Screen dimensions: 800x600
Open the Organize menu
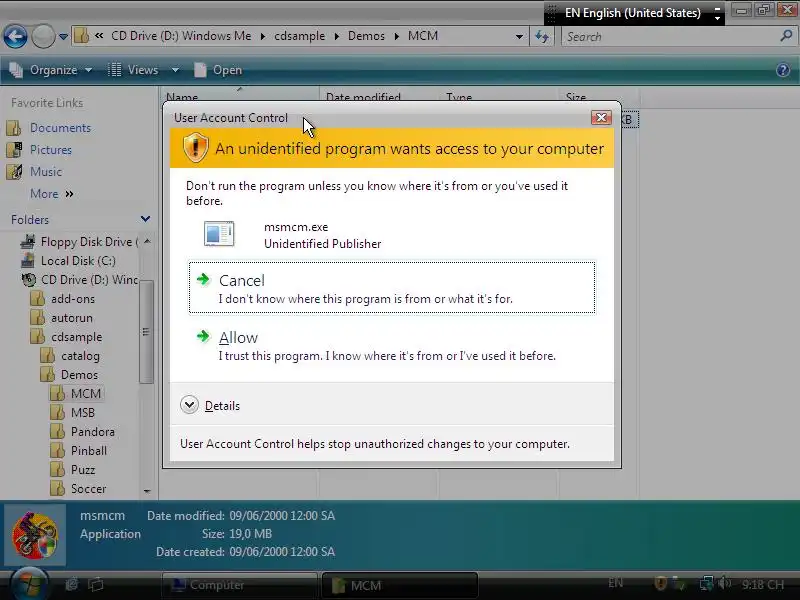coord(51,70)
